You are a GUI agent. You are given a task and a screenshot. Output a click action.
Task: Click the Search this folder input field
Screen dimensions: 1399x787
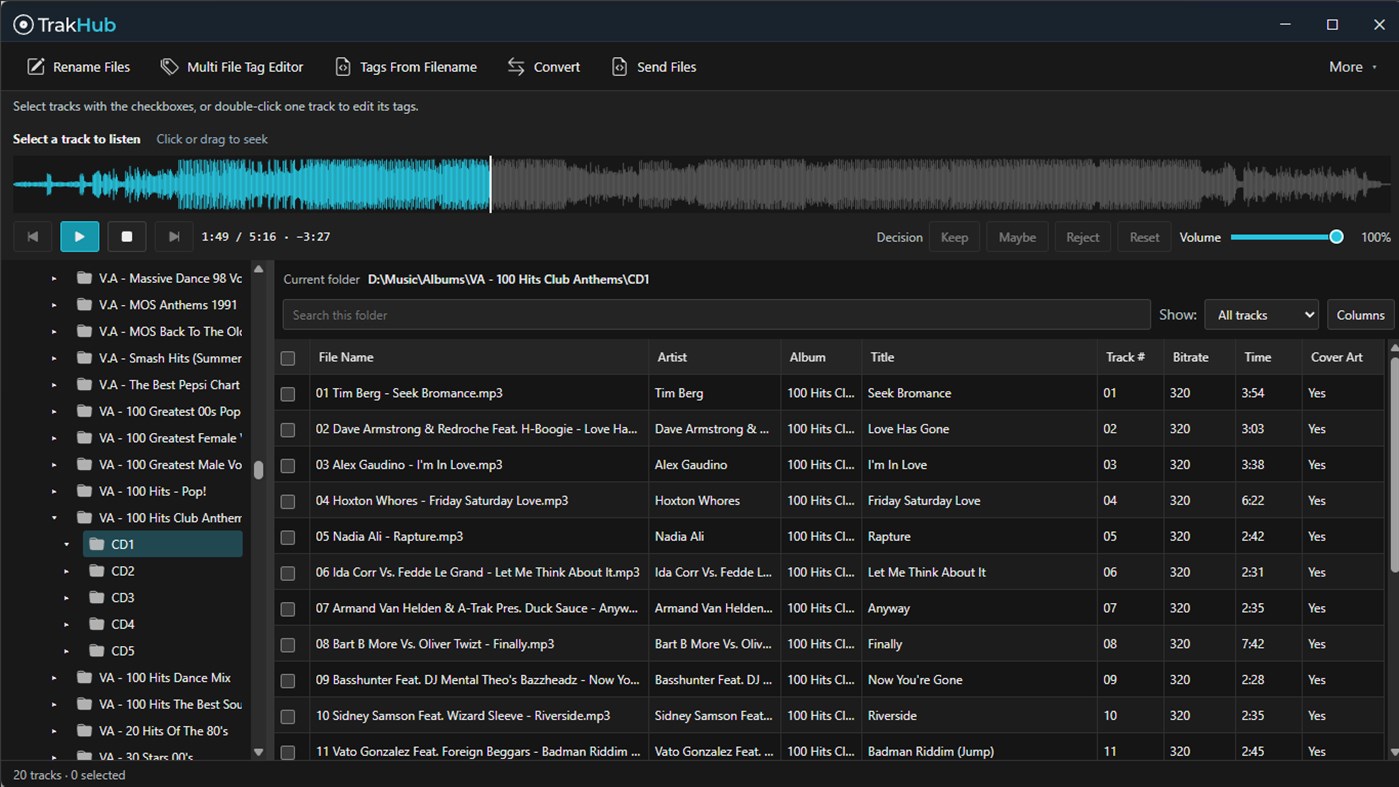(x=716, y=315)
